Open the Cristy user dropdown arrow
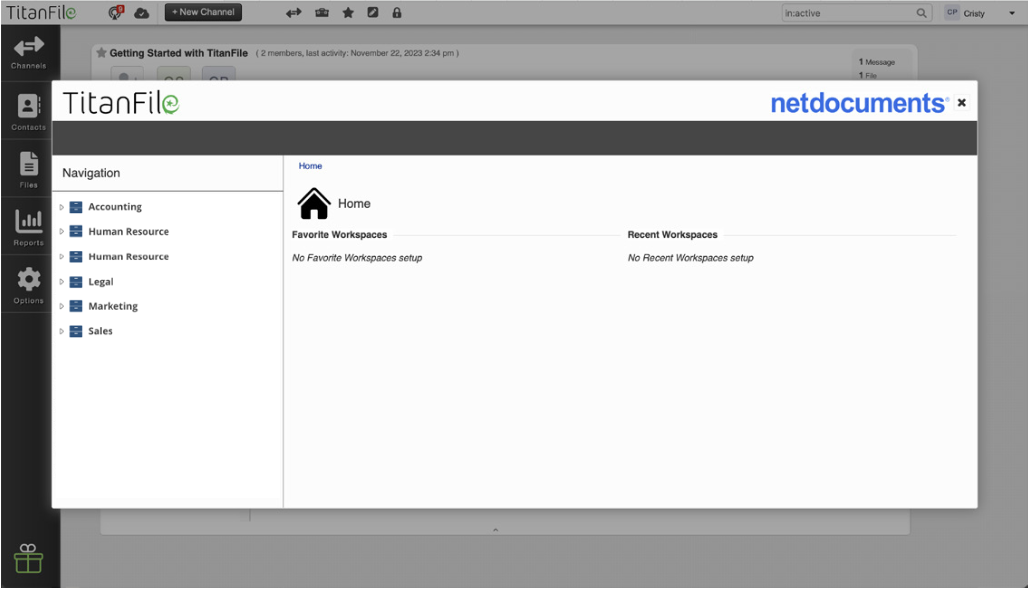 1012,13
